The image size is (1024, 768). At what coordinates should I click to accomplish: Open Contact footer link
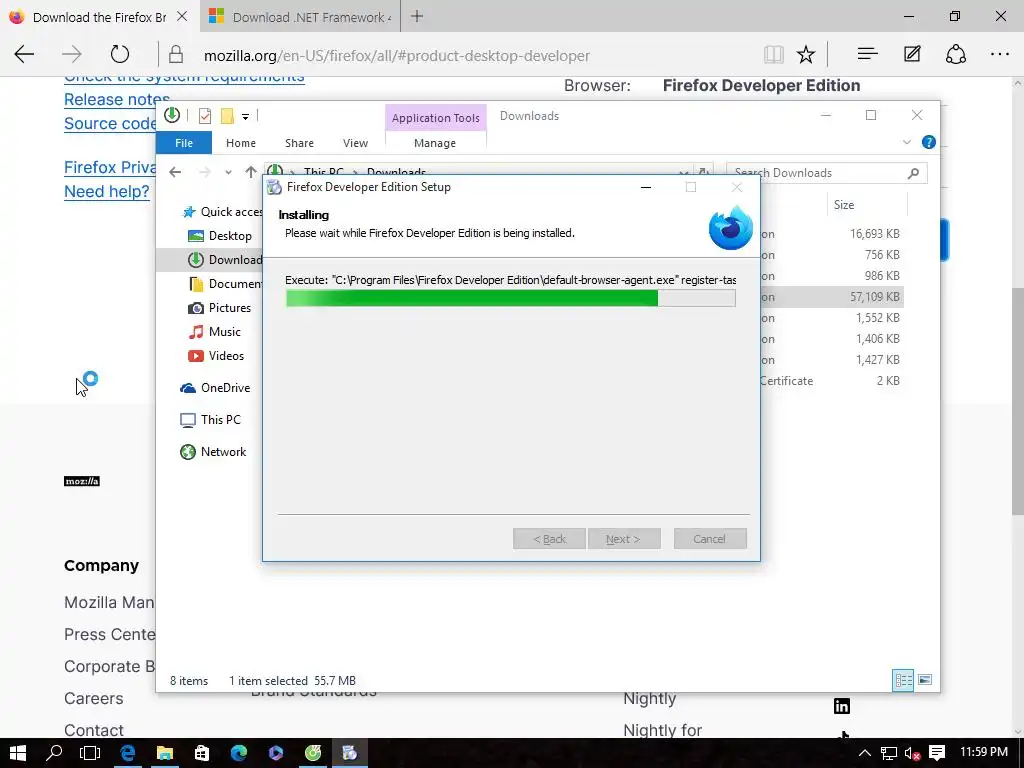93,730
